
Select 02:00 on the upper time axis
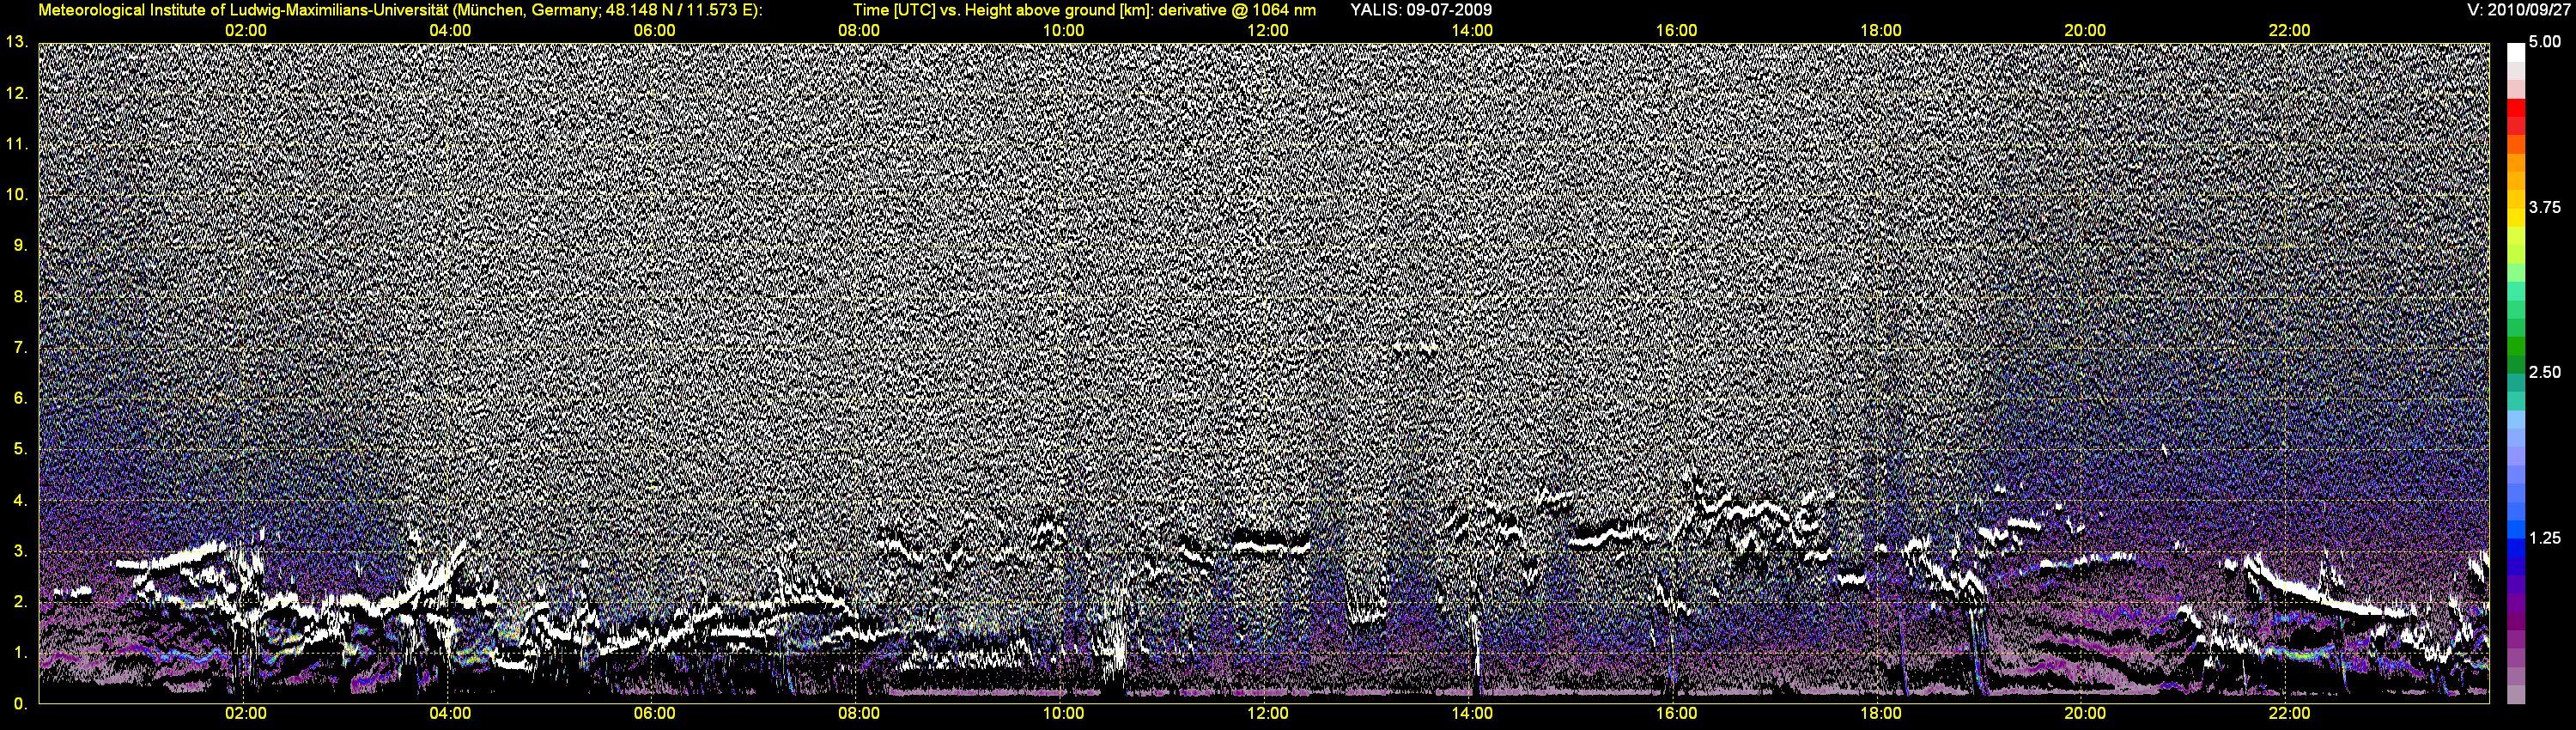click(246, 30)
